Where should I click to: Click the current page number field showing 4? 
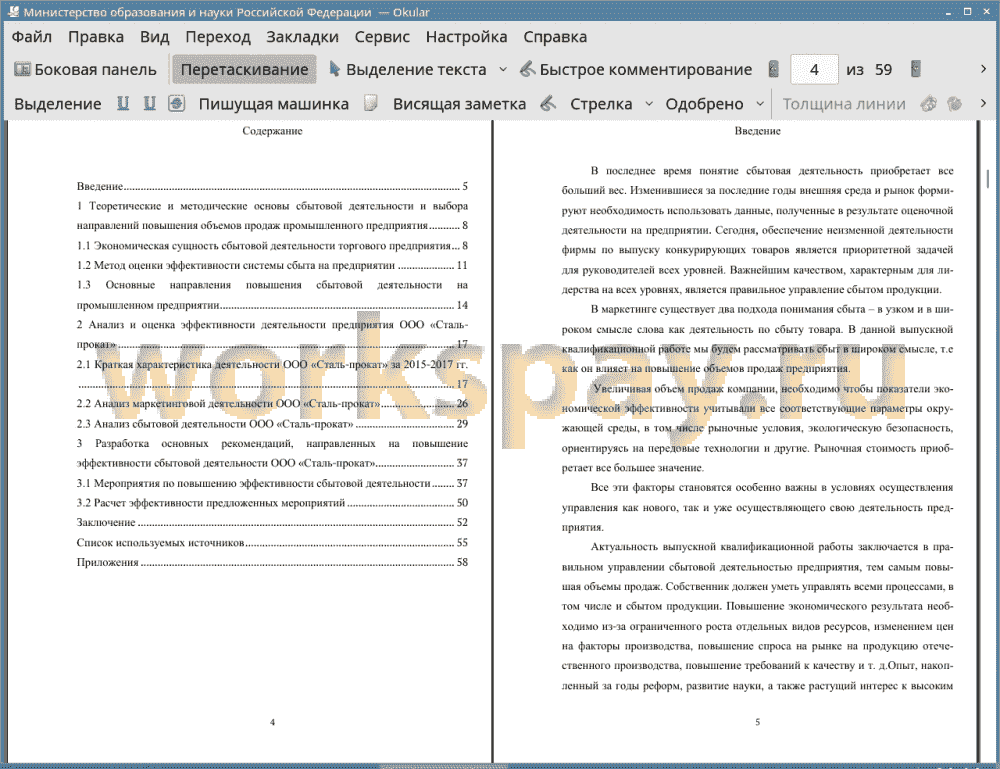[x=814, y=70]
